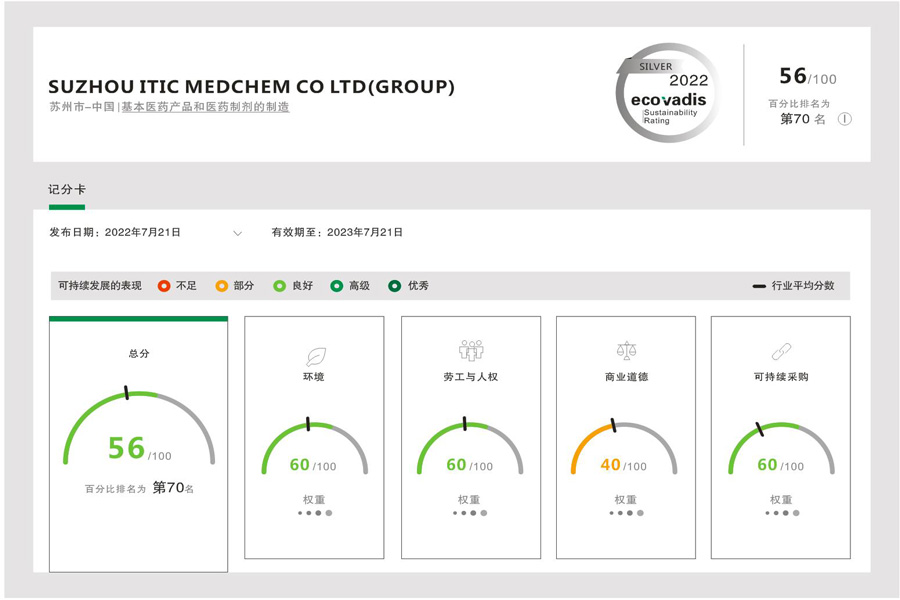Click the 劳工与人权 card title
Screen dimensions: 900x600
tap(471, 377)
